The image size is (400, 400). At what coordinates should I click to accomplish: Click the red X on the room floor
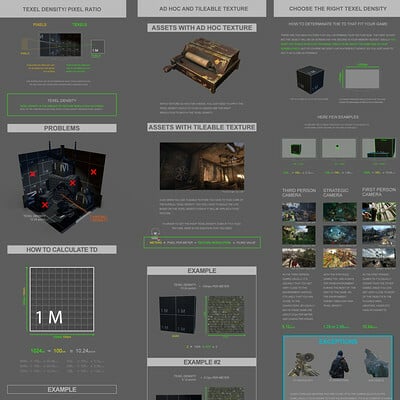pyautogui.click(x=45, y=205)
